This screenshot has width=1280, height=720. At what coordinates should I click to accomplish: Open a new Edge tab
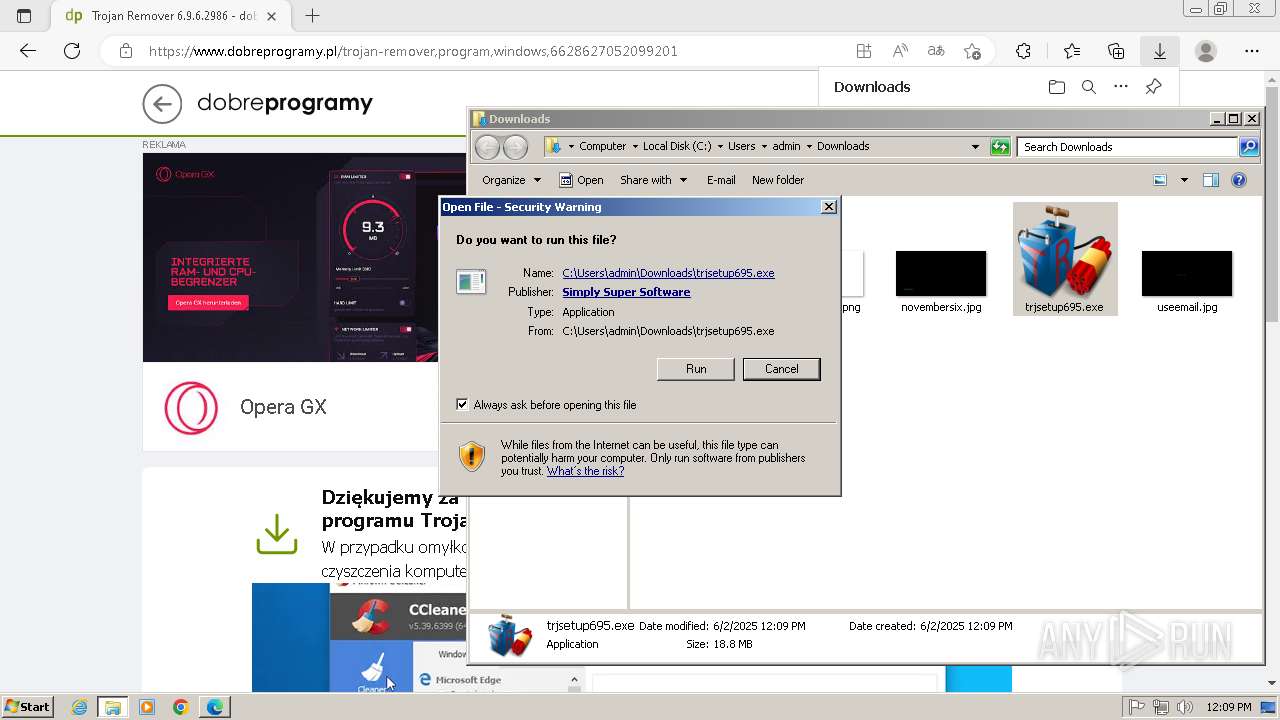(x=312, y=16)
